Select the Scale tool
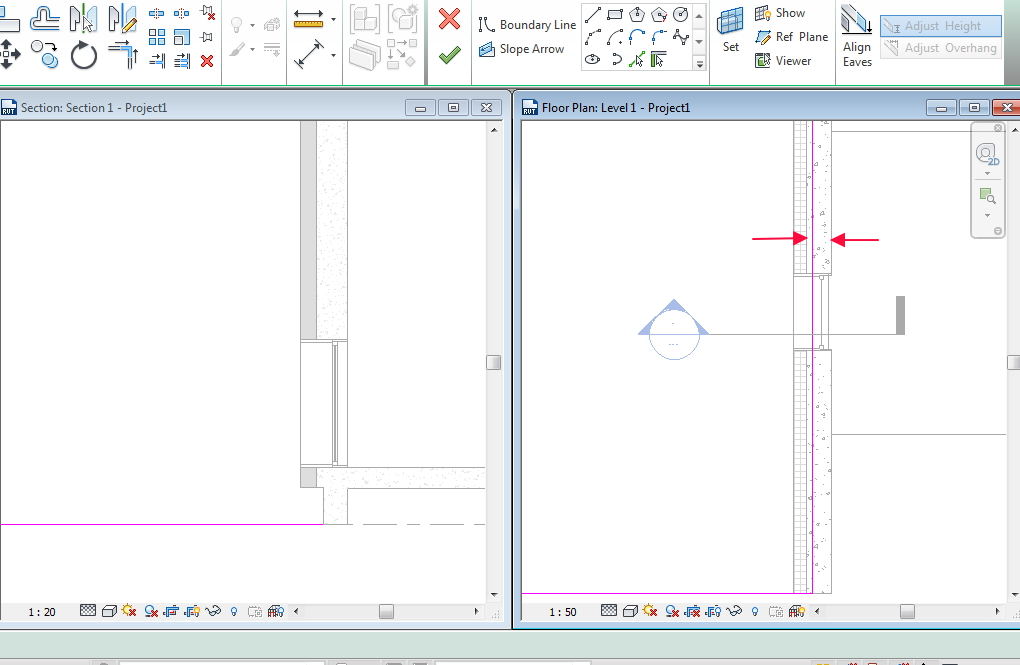1020x665 pixels. coord(182,36)
